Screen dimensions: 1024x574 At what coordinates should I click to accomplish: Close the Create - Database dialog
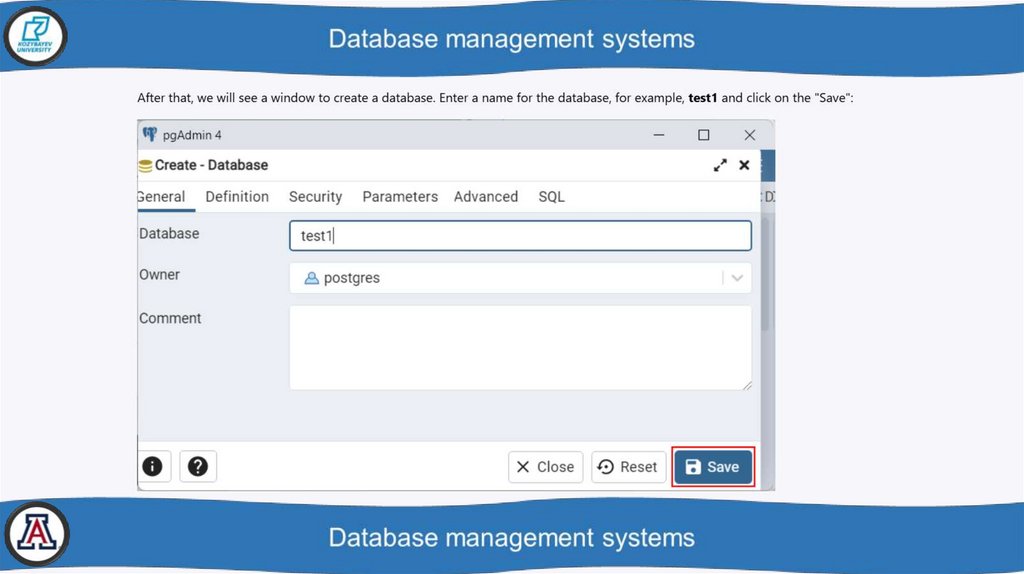point(744,165)
